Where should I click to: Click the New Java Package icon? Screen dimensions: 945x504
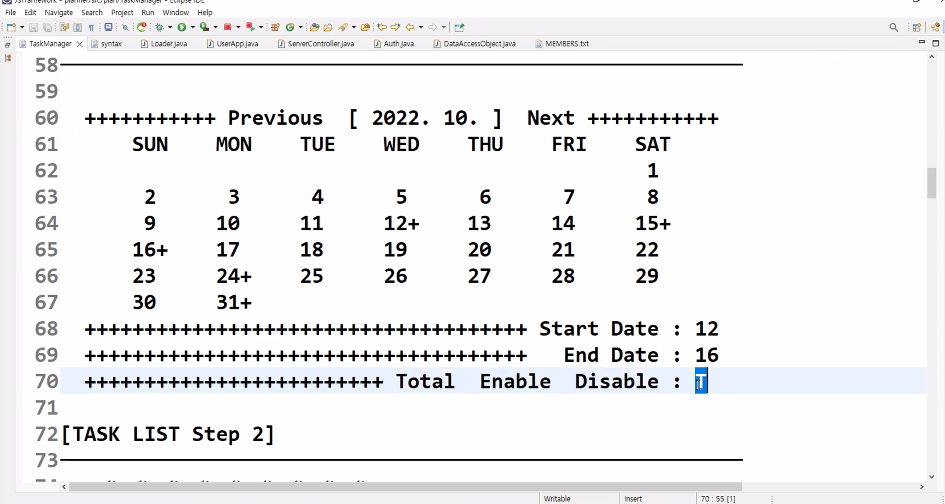click(275, 27)
